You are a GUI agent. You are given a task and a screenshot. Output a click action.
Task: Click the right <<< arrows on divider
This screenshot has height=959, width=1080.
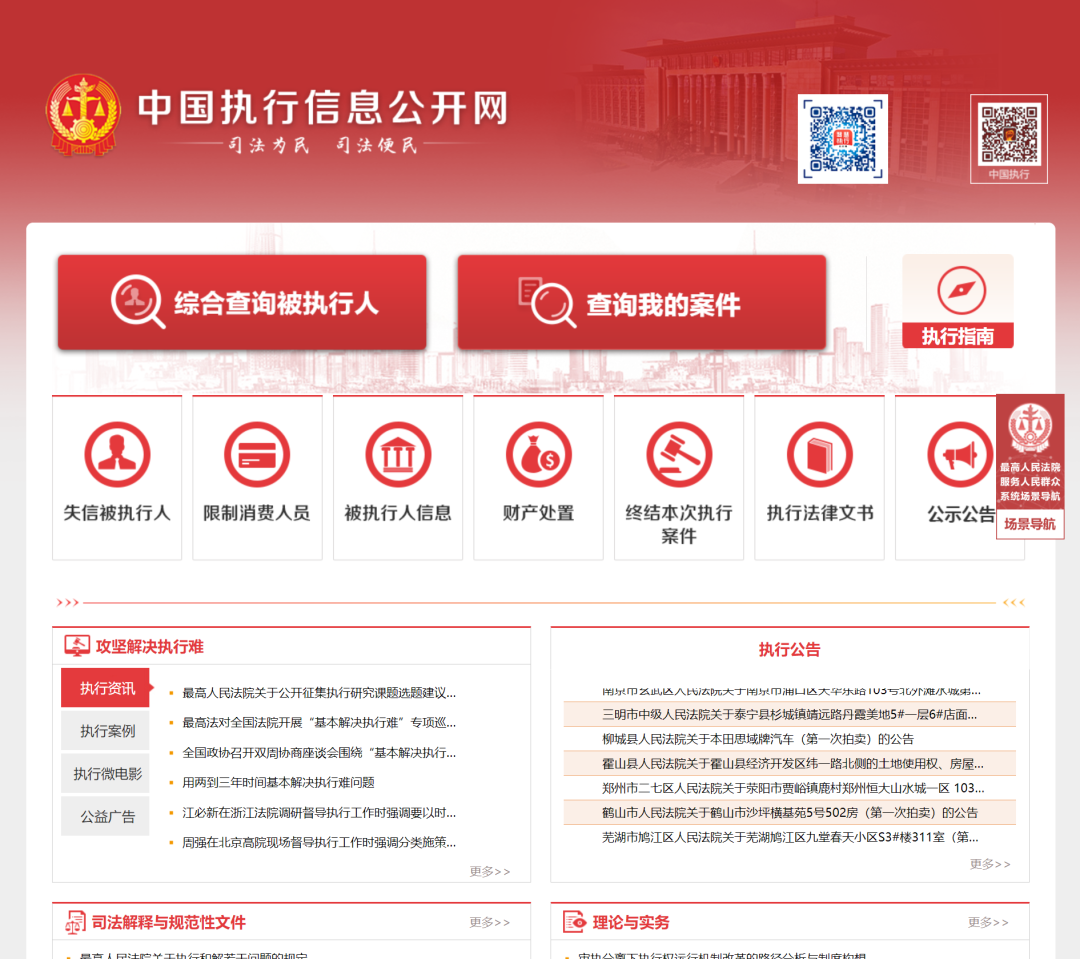[x=1014, y=602]
